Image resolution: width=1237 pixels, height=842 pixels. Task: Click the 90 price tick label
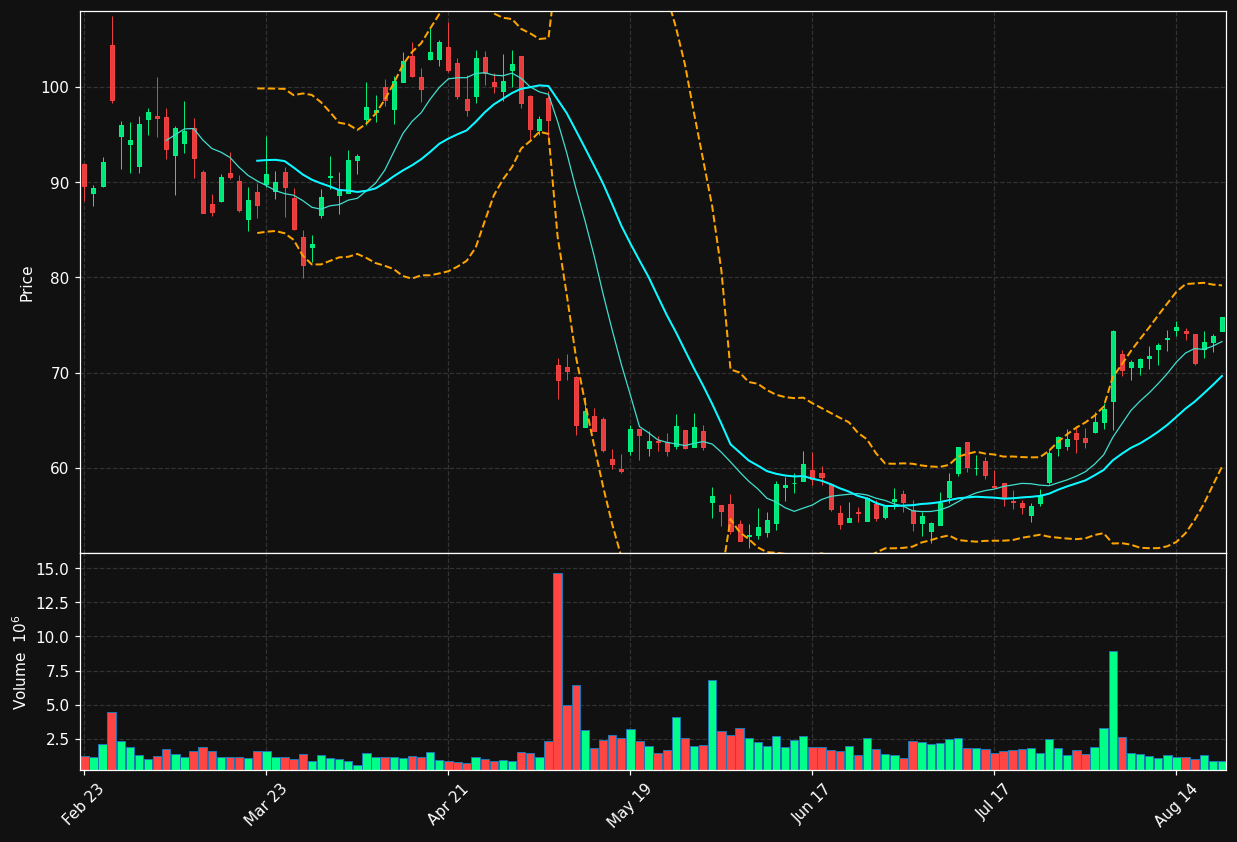(x=60, y=182)
